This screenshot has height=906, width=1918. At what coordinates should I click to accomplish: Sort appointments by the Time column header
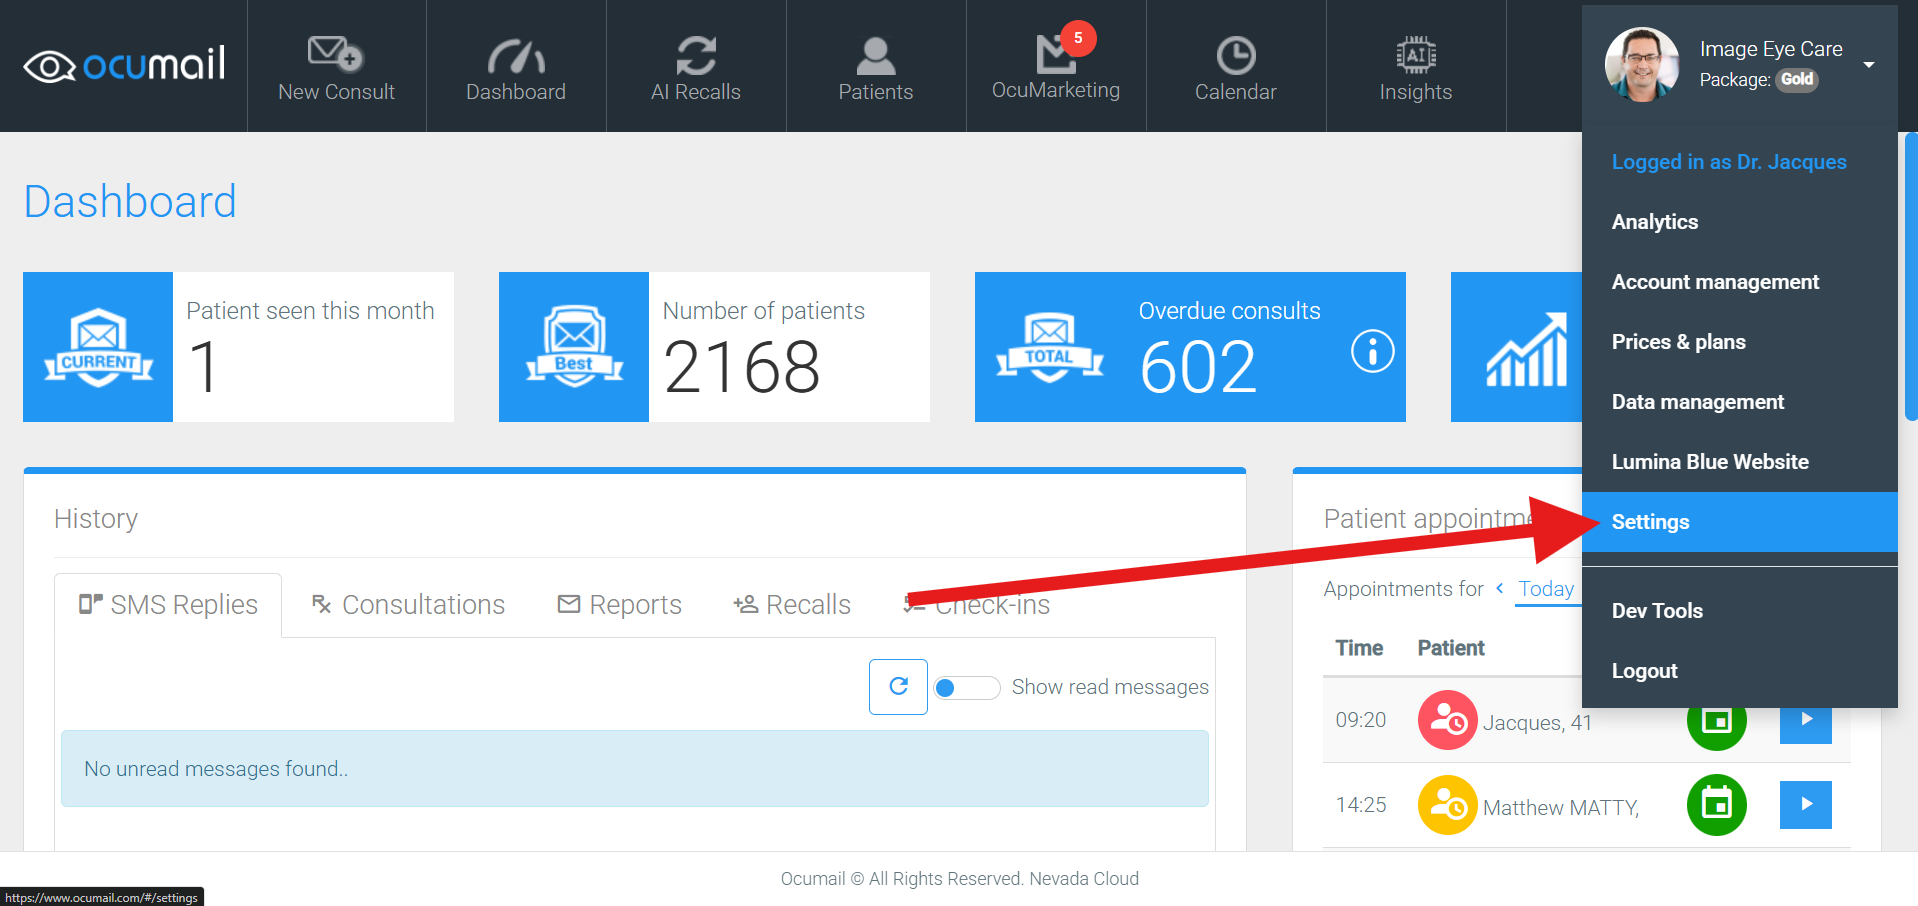click(x=1359, y=648)
